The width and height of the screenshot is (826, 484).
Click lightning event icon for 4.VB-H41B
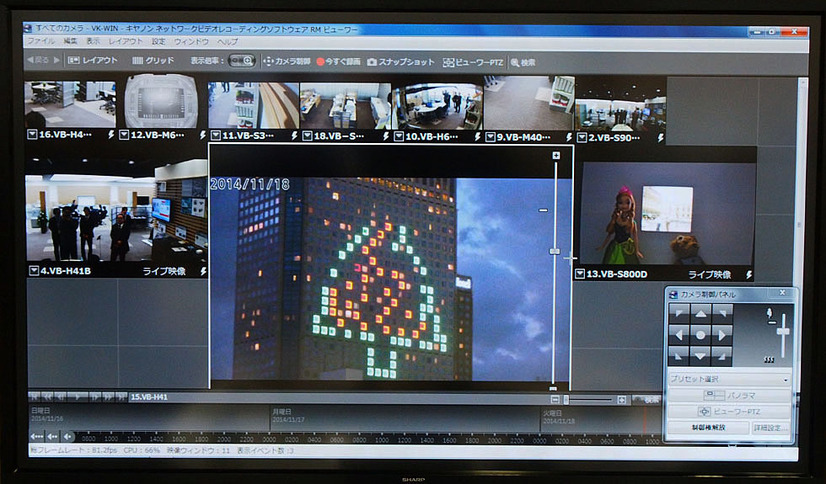pyautogui.click(x=203, y=271)
